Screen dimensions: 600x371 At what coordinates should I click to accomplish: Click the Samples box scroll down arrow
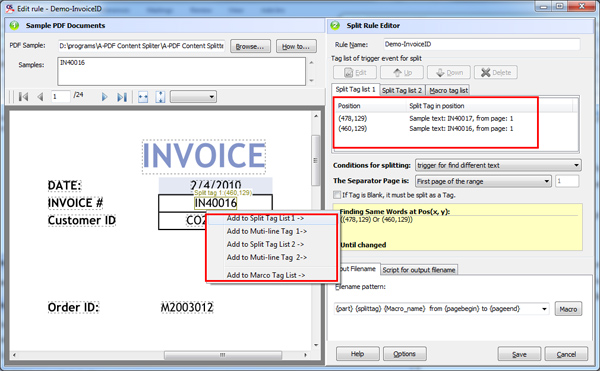[311, 81]
